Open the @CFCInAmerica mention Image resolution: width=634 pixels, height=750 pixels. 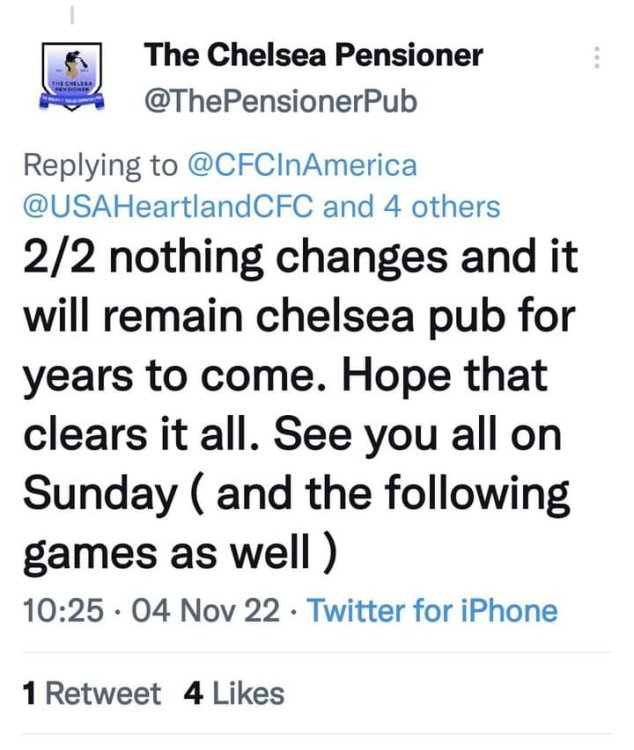pyautogui.click(x=302, y=165)
